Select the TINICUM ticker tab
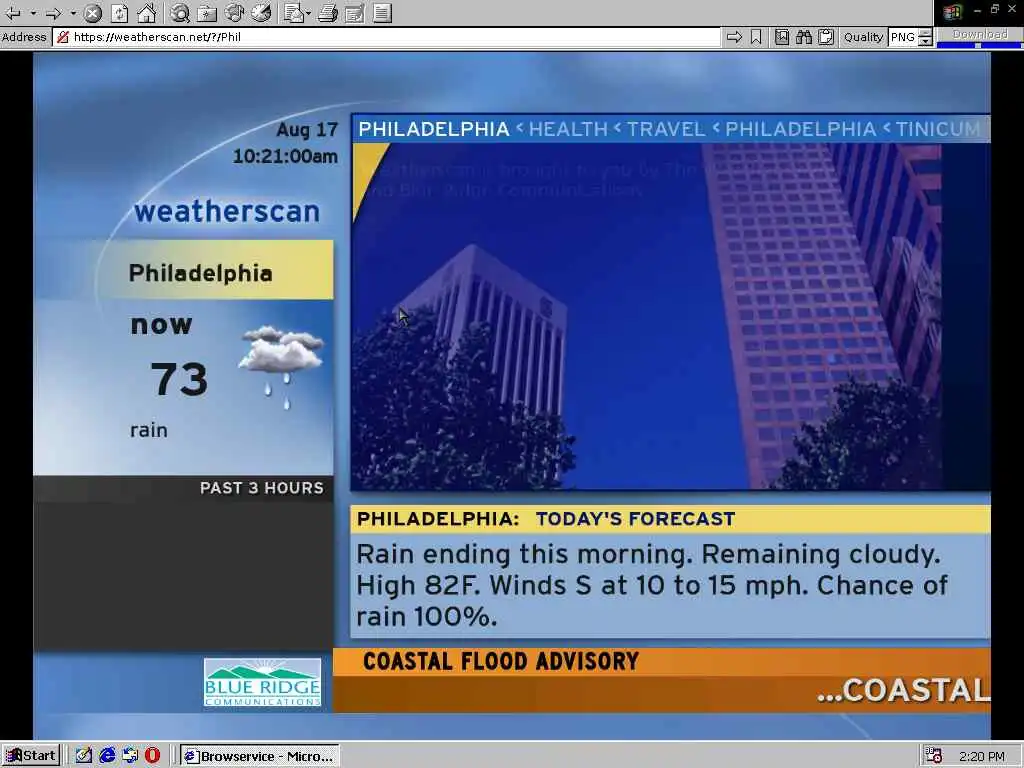The height and width of the screenshot is (768, 1024). point(938,129)
